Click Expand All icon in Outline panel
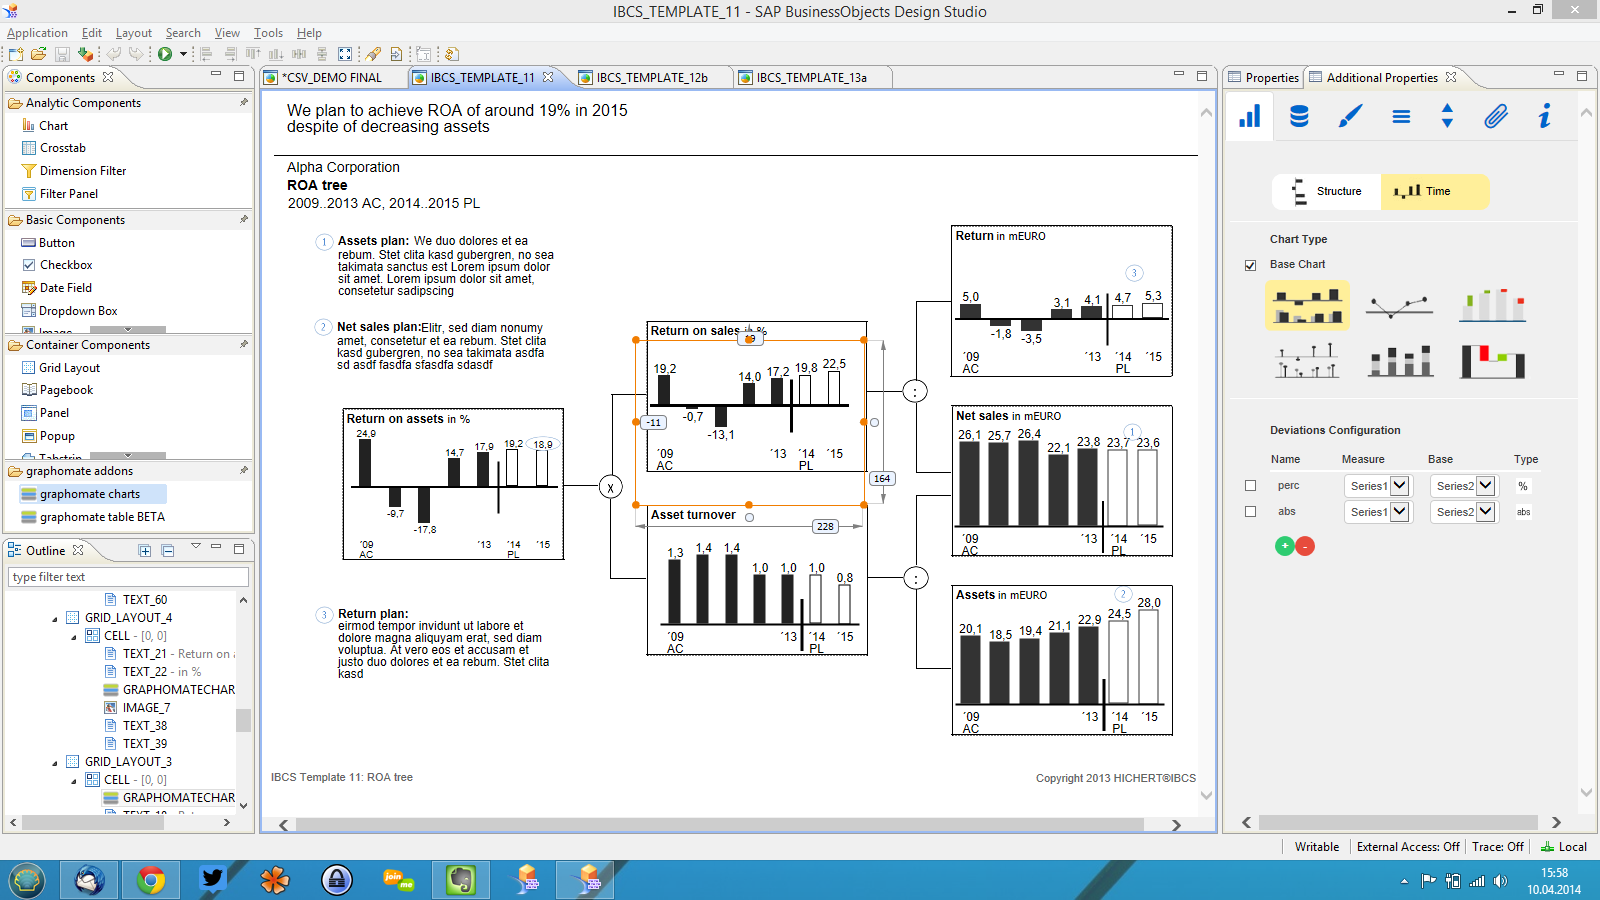 145,551
